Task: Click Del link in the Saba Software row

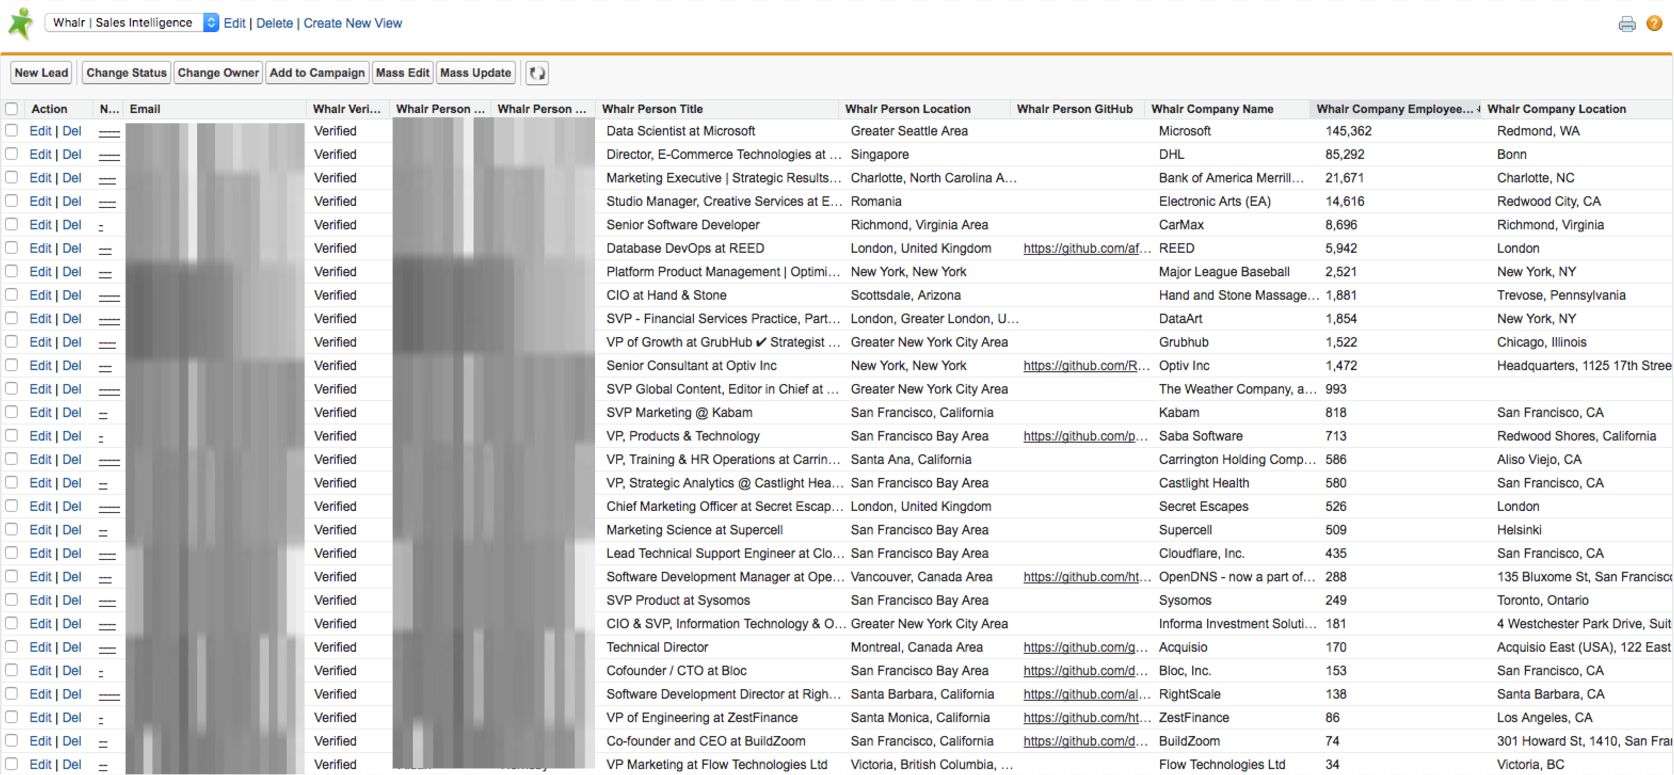Action: click(x=72, y=436)
